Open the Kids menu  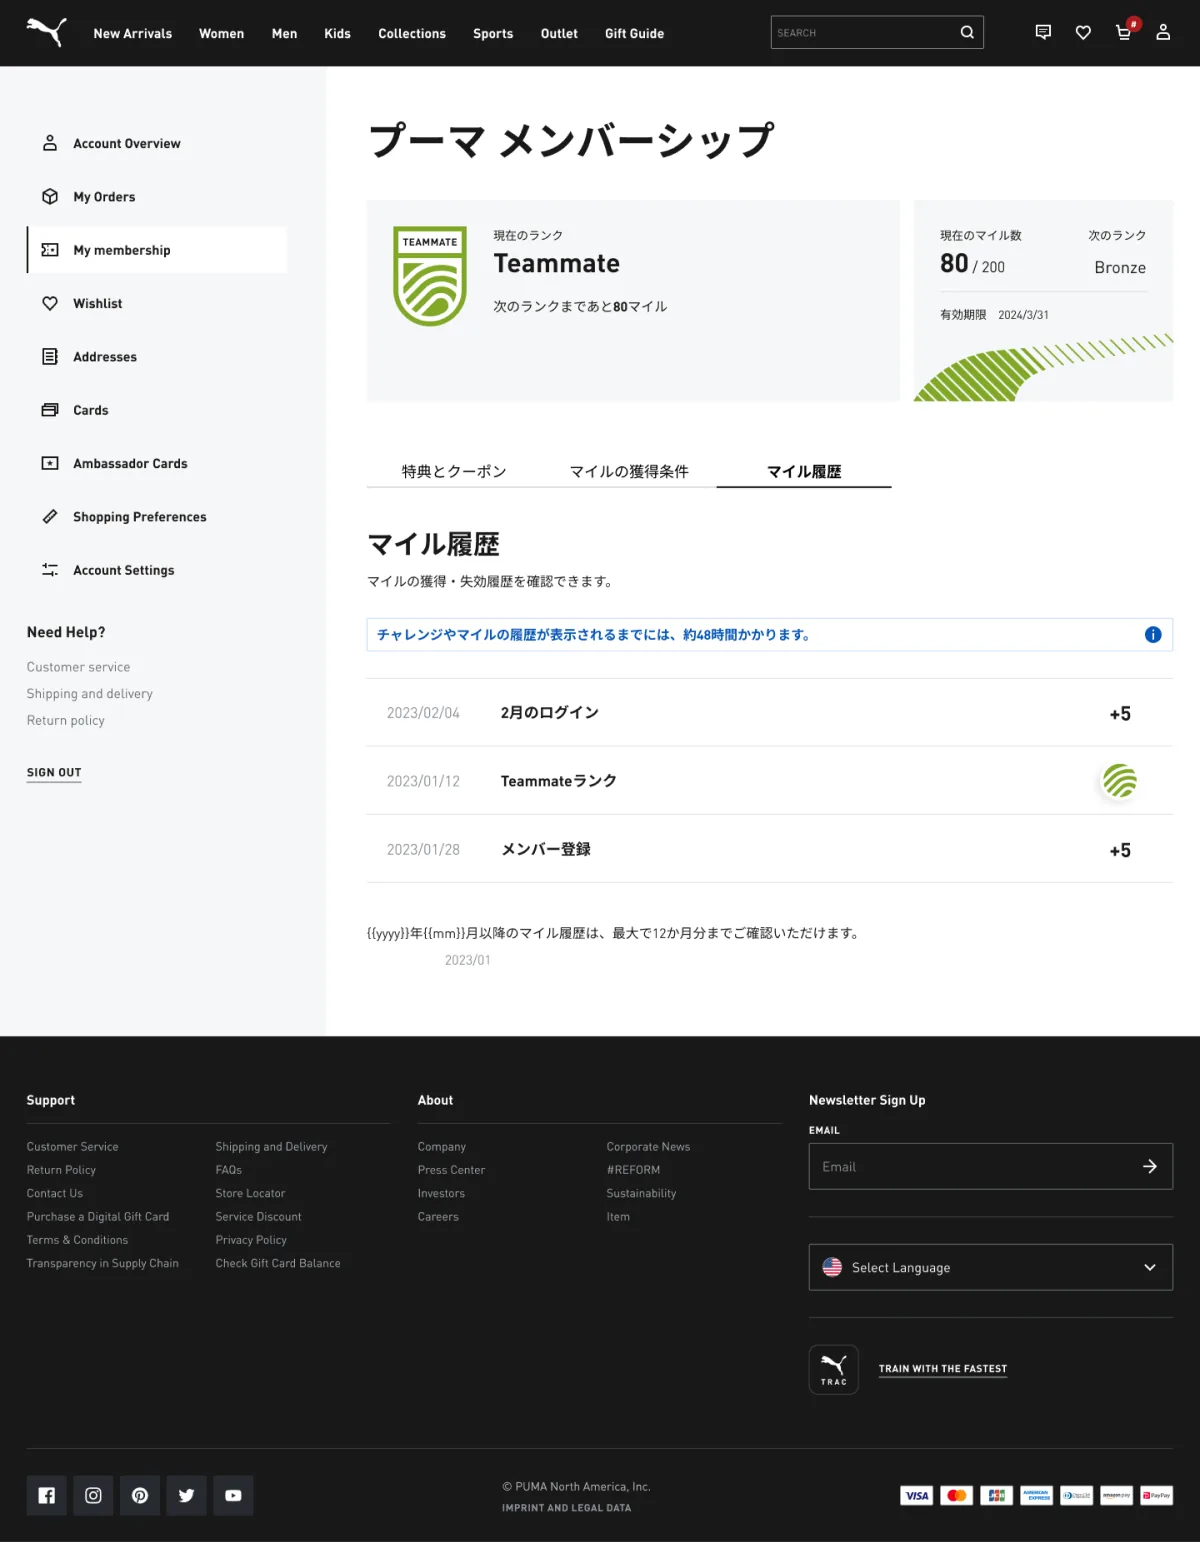click(x=338, y=33)
